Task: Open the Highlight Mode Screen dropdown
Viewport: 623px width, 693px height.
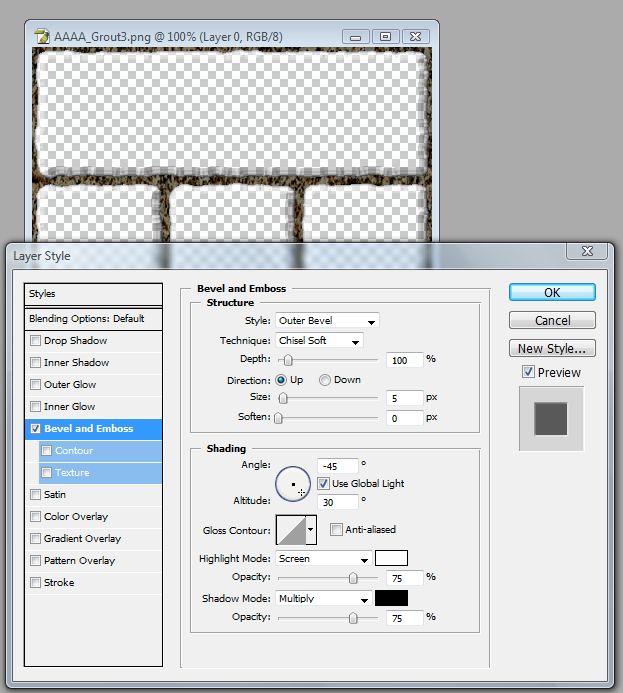Action: coord(323,559)
